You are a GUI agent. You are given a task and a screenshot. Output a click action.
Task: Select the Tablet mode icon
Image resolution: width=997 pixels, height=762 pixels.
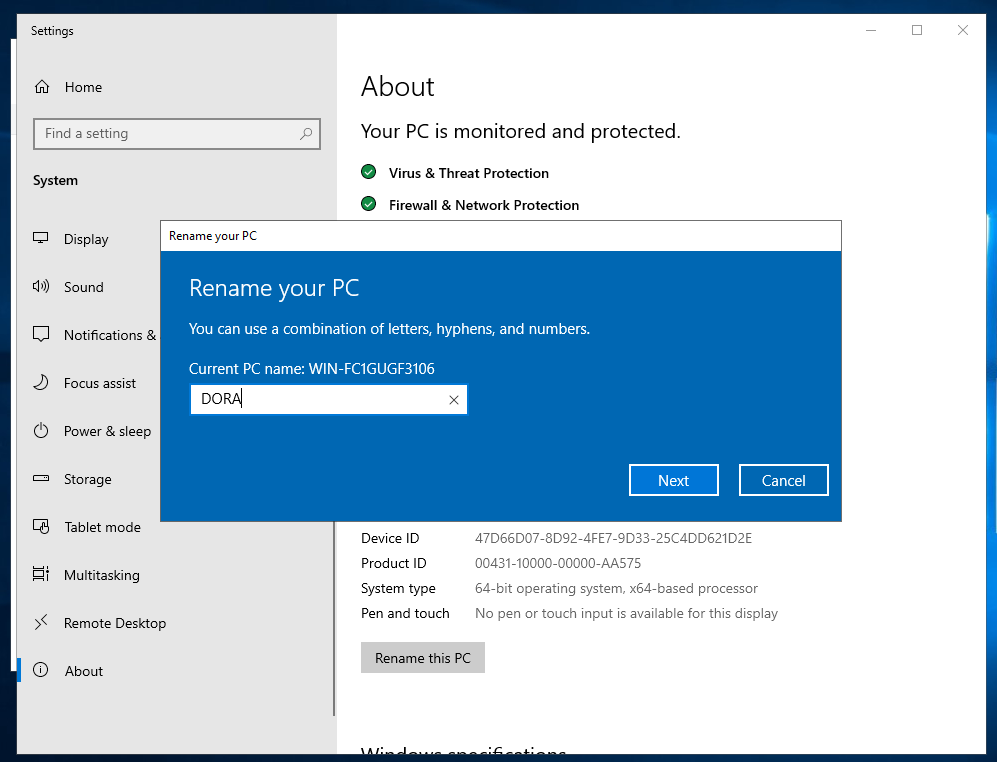pyautogui.click(x=41, y=527)
